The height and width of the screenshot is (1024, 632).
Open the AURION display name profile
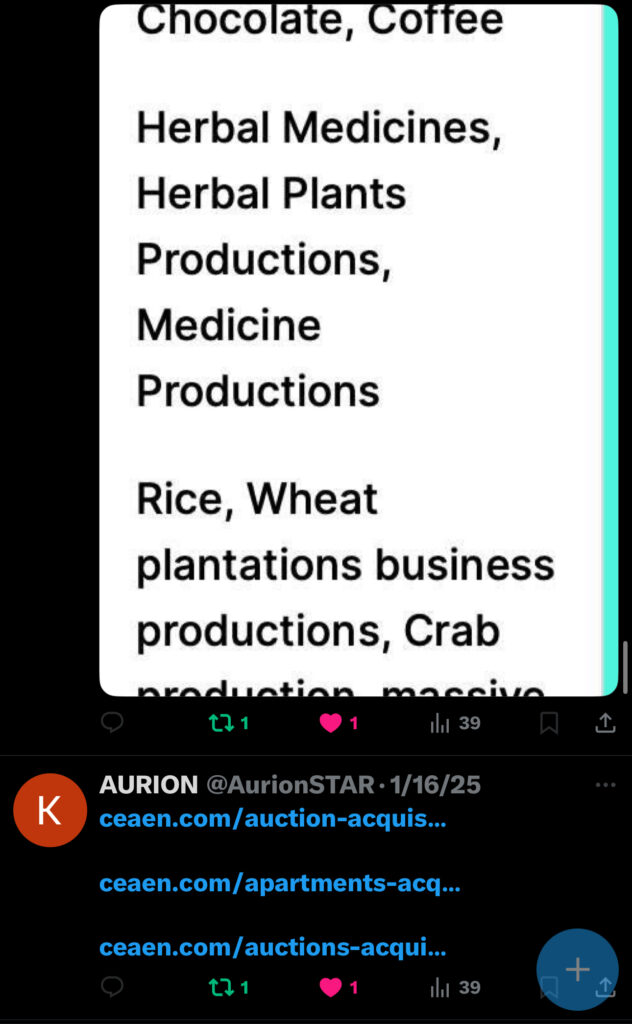(x=148, y=785)
